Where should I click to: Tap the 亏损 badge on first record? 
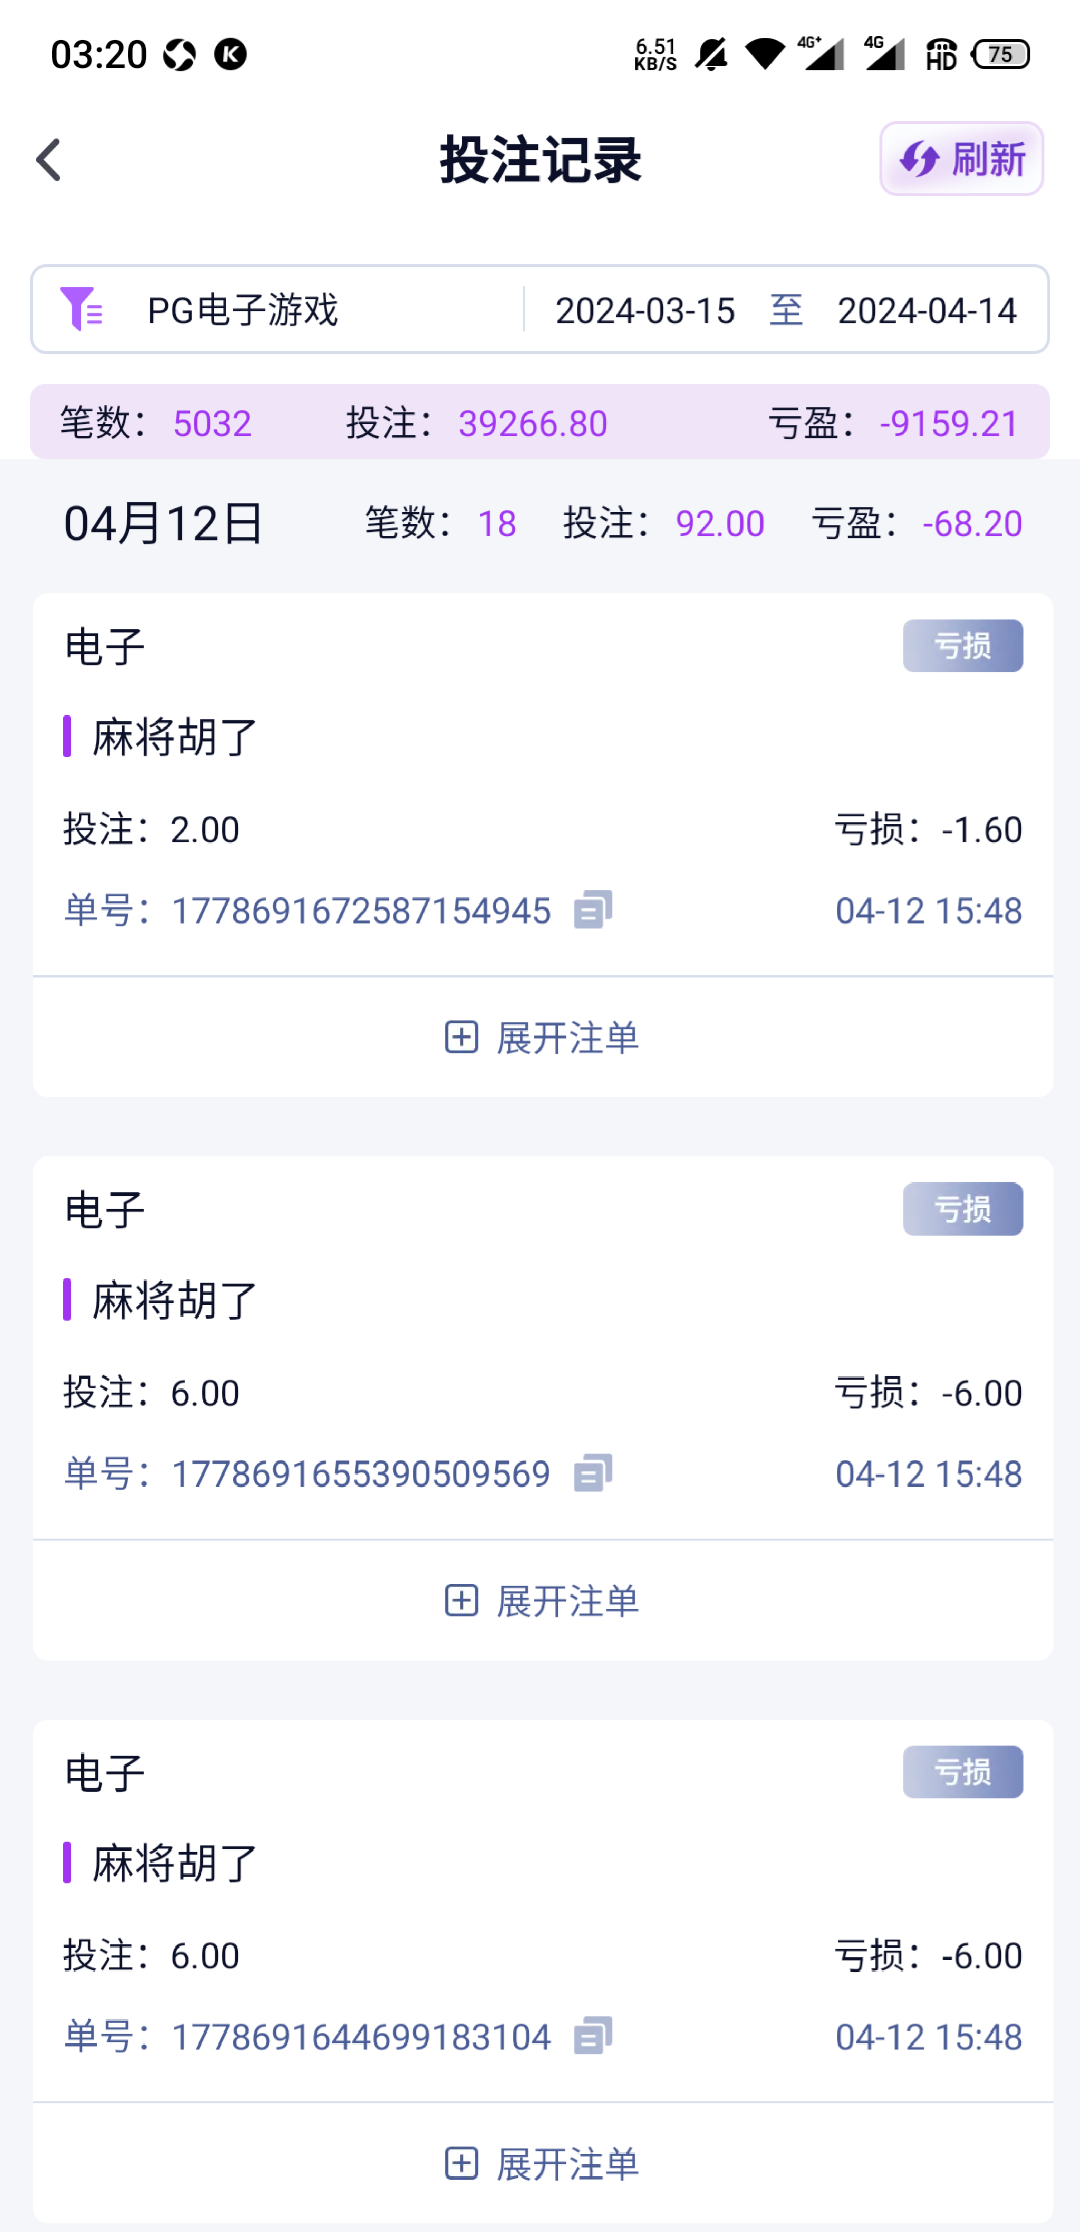[x=962, y=646]
